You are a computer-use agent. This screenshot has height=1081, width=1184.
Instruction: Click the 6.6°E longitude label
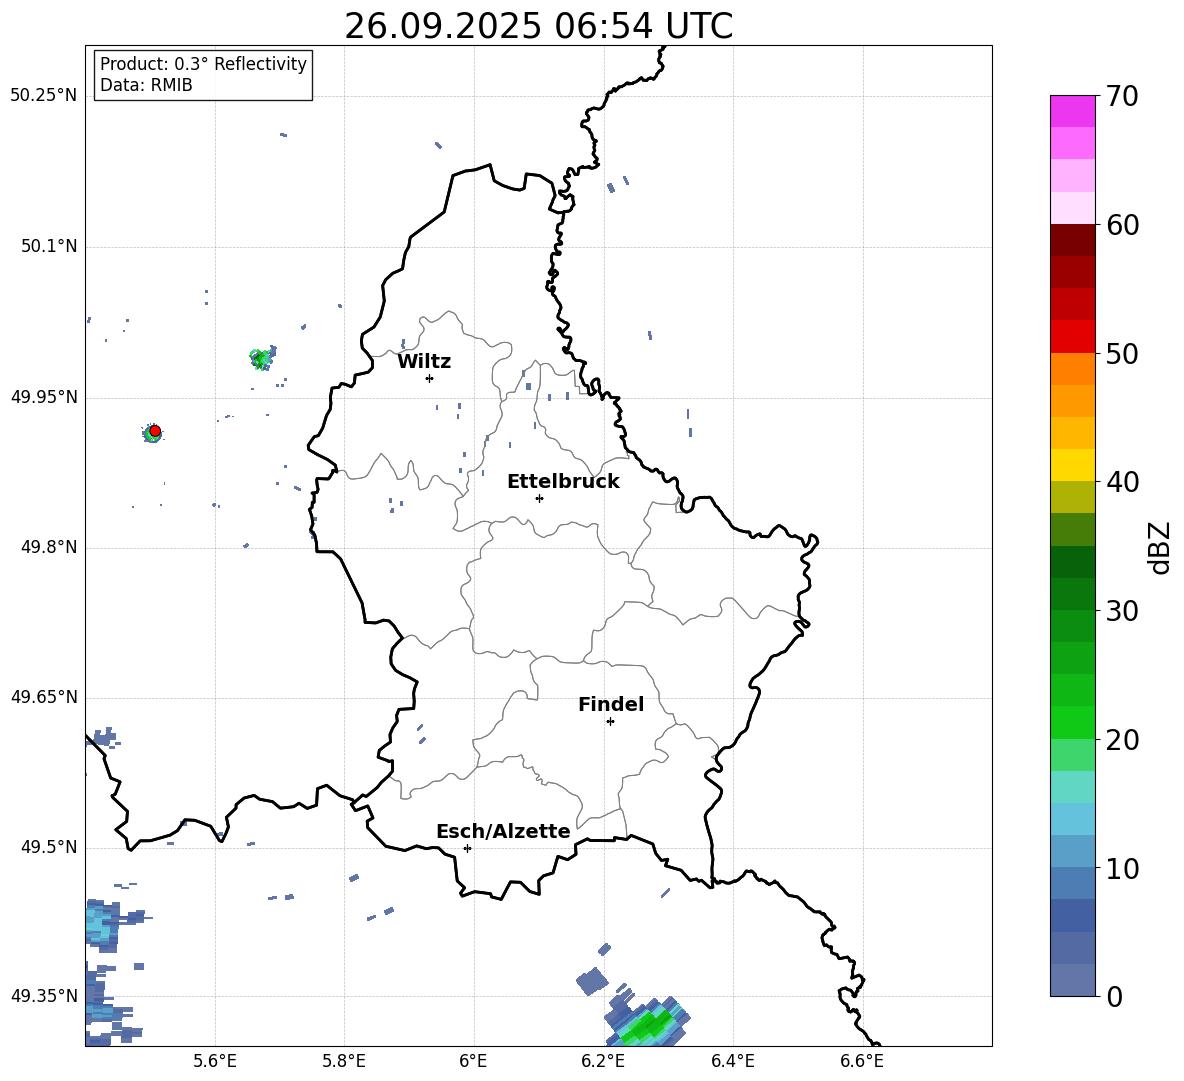pos(862,1061)
